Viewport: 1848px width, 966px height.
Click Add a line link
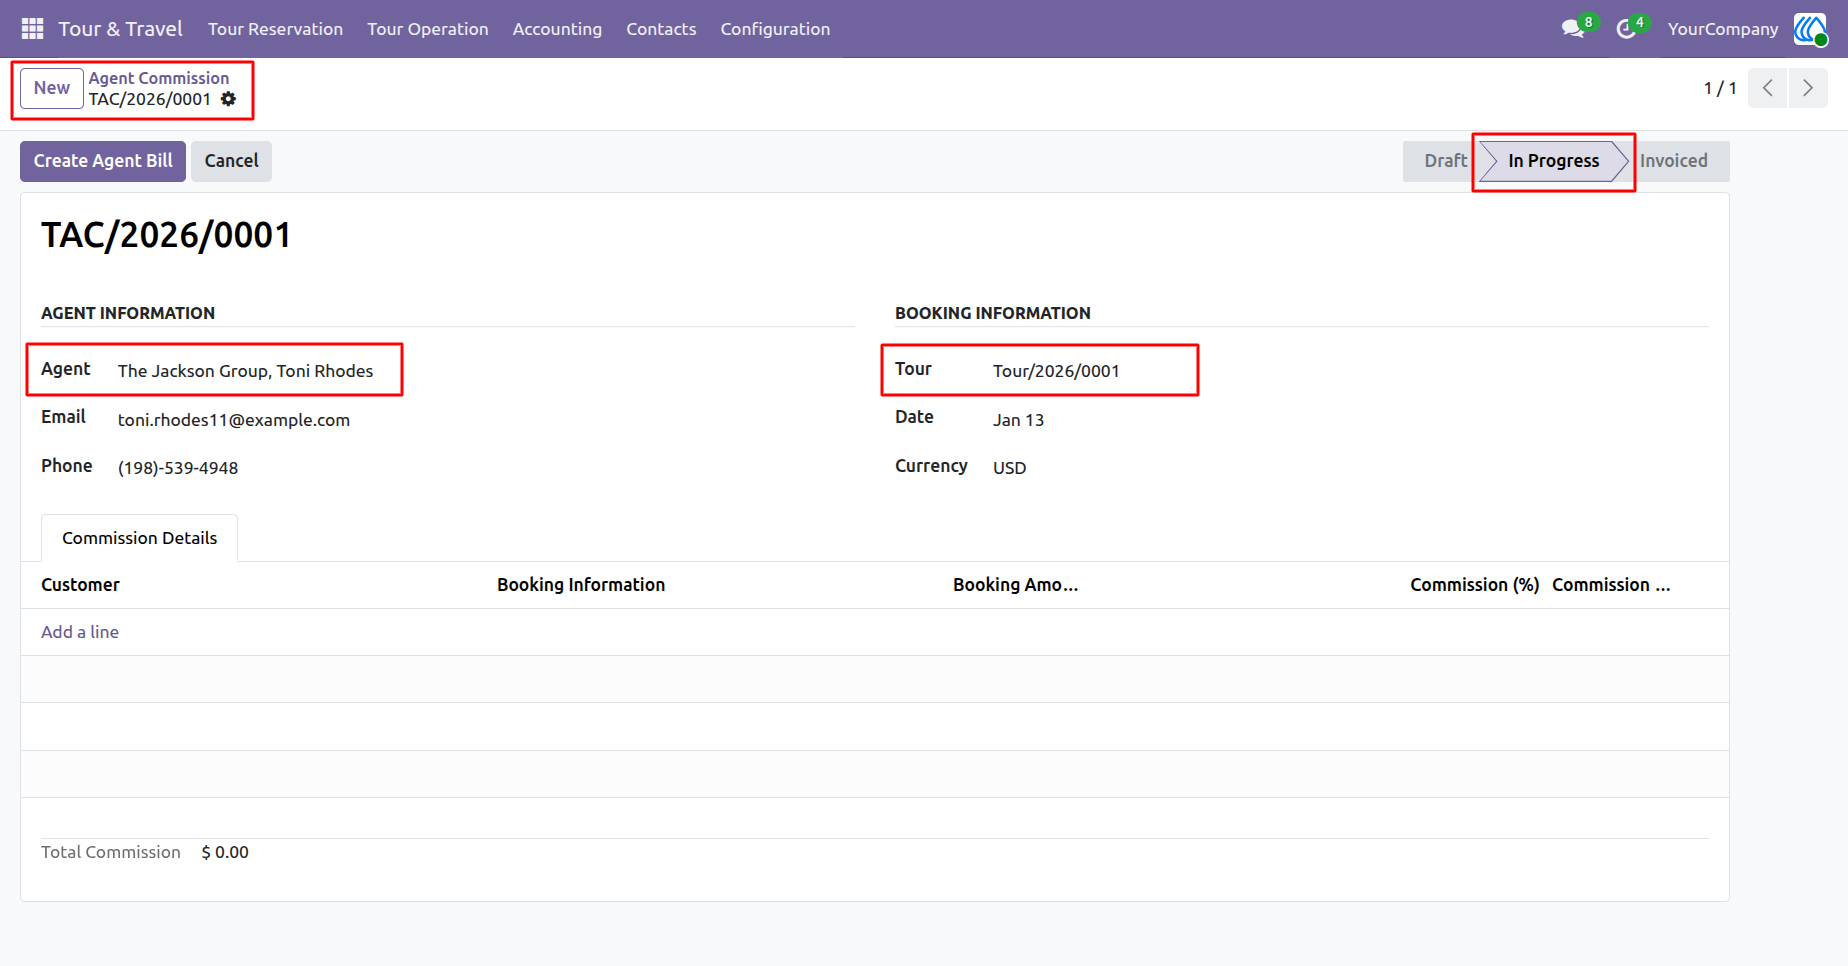point(80,632)
